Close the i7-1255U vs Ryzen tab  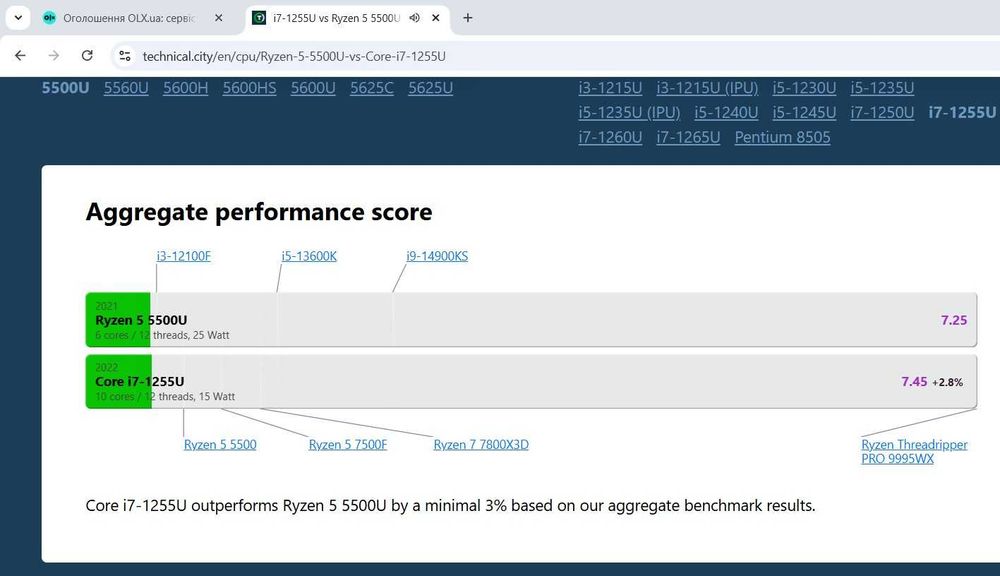[x=436, y=18]
